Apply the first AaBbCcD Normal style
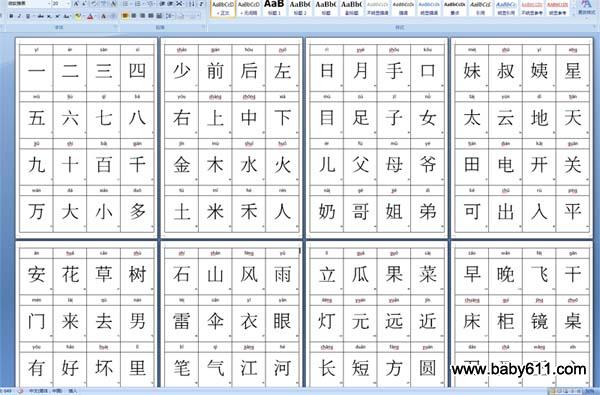This screenshot has width=600, height=395. point(223,8)
